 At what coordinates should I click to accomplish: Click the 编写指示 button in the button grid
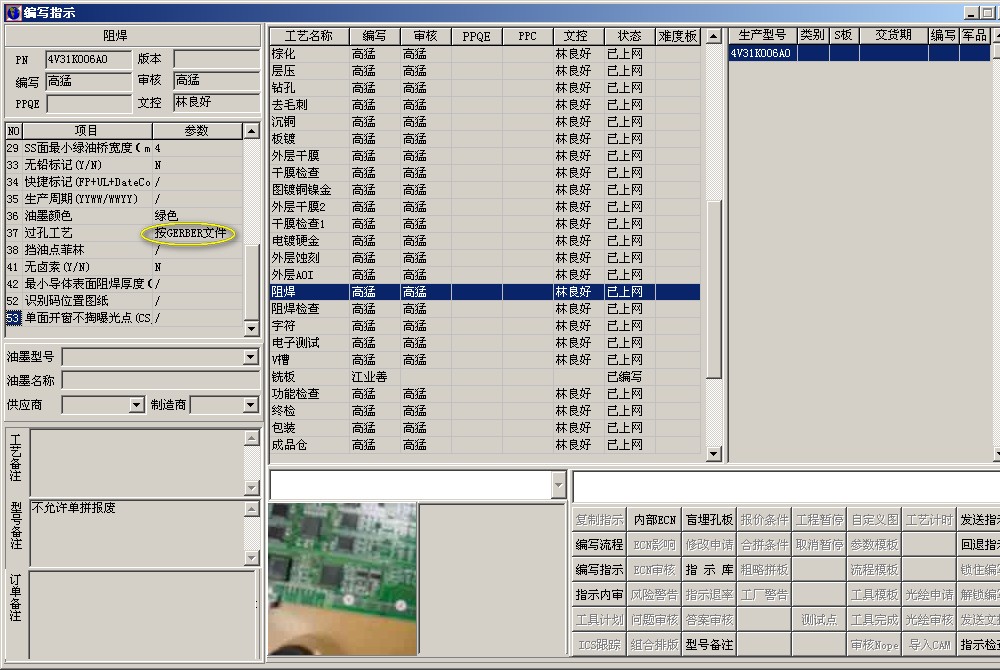pyautogui.click(x=599, y=570)
